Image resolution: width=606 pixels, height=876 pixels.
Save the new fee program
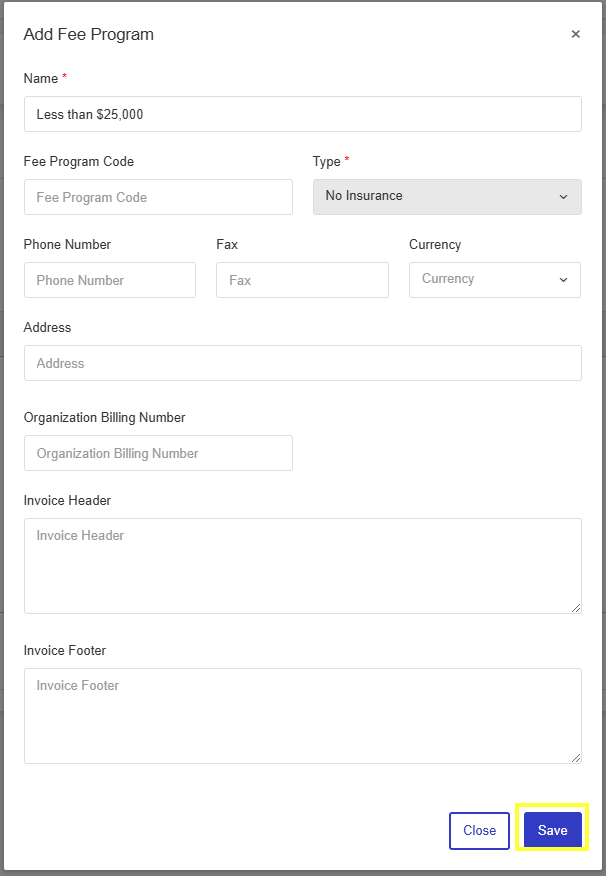click(x=552, y=831)
